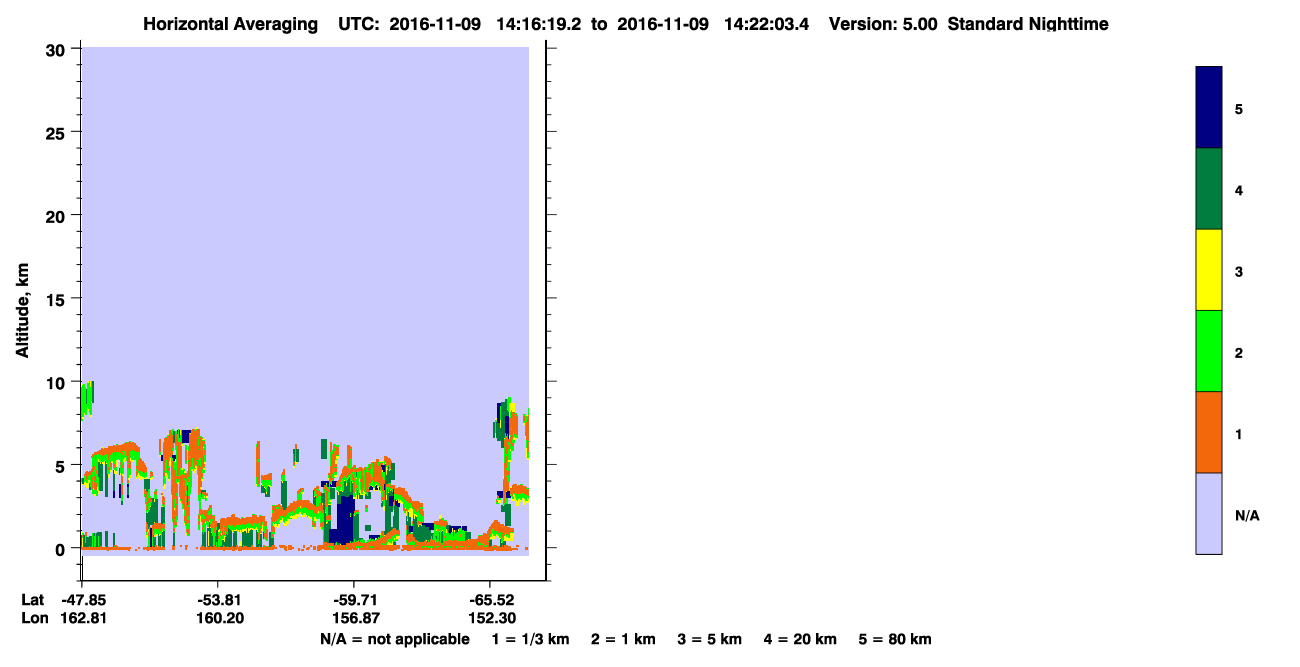
Task: Click the dark green color bar segment labeled 4
Action: [1209, 189]
